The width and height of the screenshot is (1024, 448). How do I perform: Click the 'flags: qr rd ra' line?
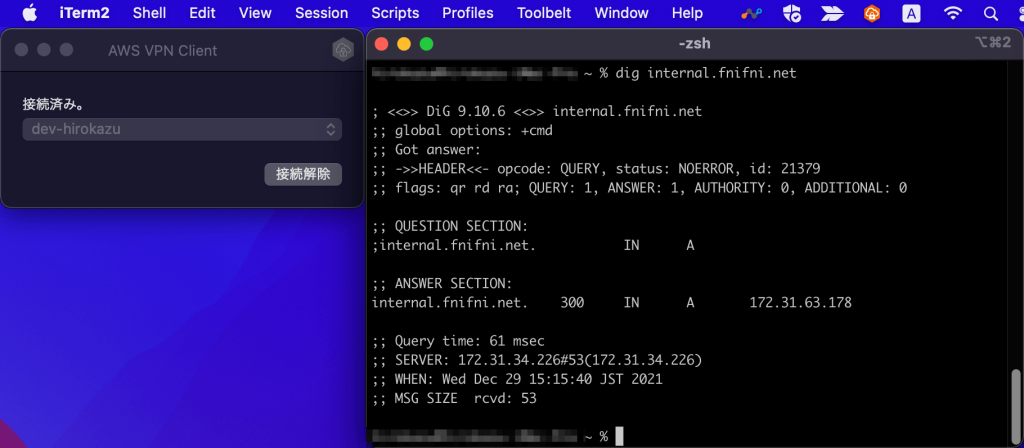pyautogui.click(x=639, y=188)
